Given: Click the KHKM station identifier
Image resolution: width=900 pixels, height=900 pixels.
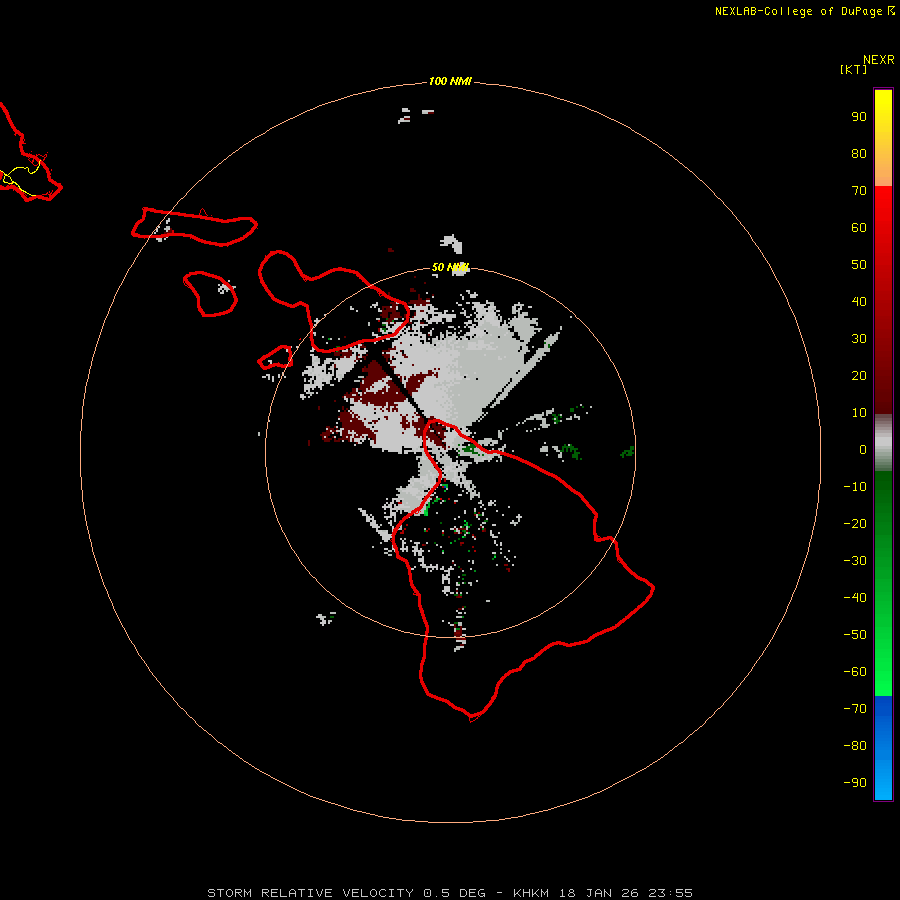Looking at the screenshot, I should (532, 893).
